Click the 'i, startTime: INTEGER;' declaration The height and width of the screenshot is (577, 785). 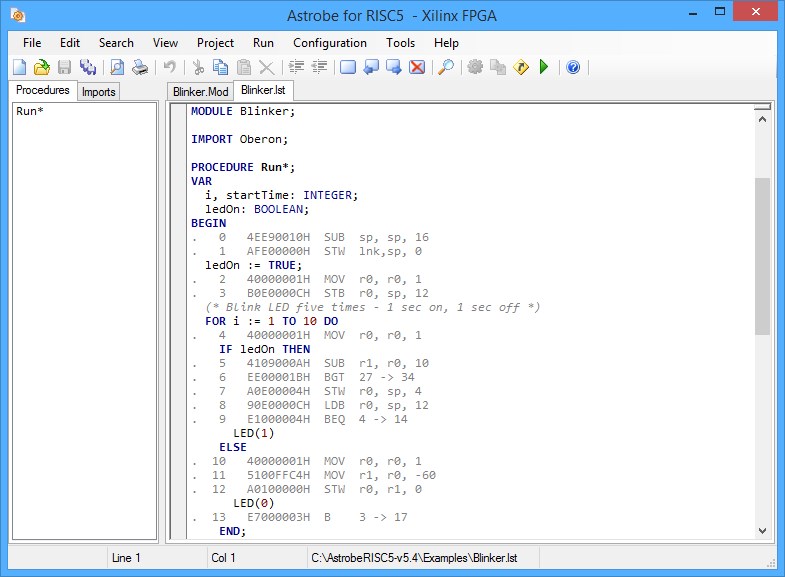[x=281, y=195]
